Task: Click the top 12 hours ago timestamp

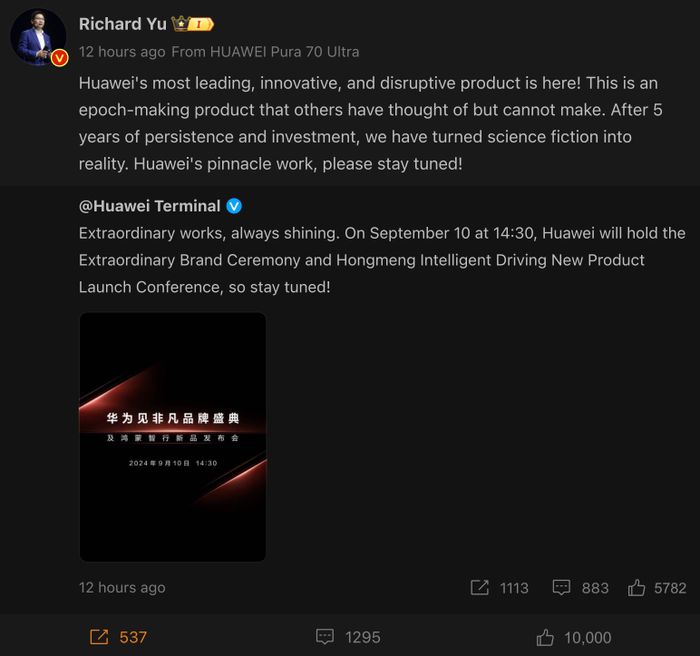Action: tap(122, 52)
